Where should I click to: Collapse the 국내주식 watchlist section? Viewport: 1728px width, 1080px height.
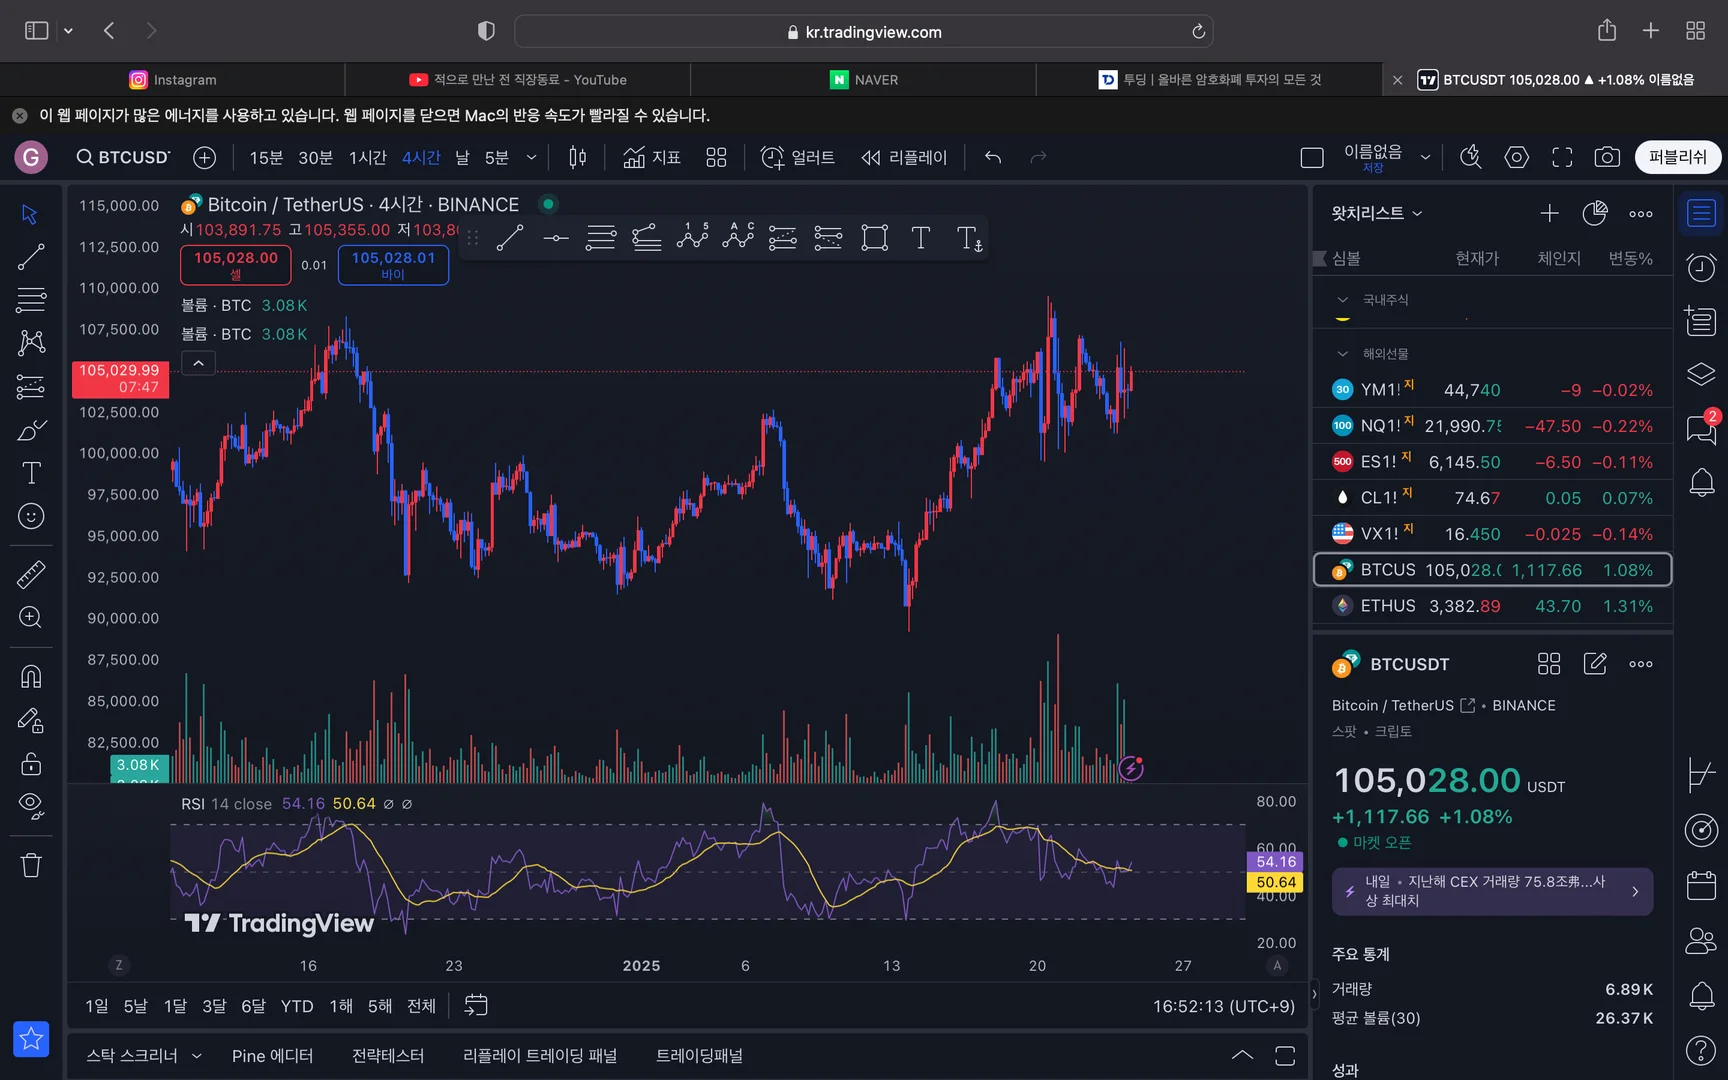click(x=1343, y=300)
